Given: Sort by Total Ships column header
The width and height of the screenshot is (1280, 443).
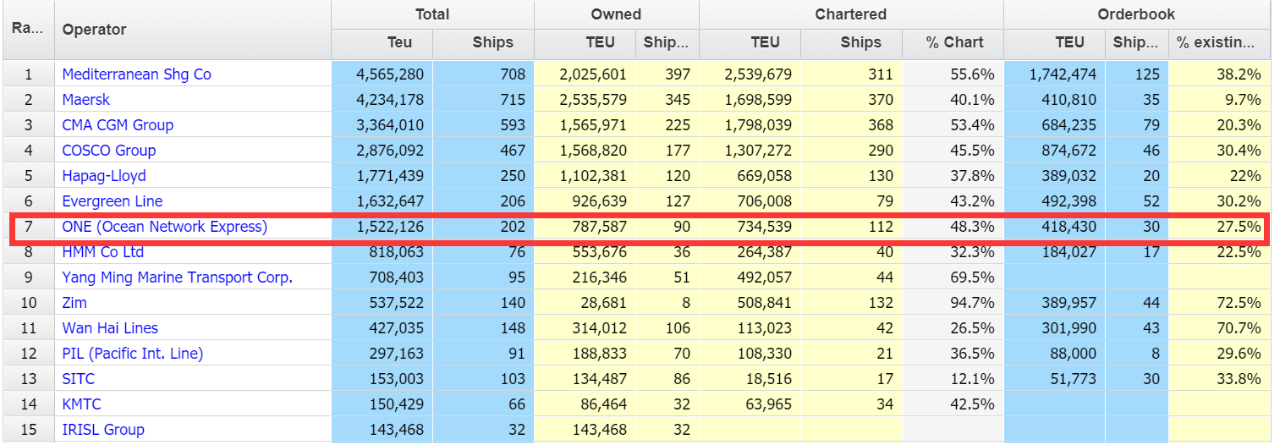Looking at the screenshot, I should coord(492,42).
